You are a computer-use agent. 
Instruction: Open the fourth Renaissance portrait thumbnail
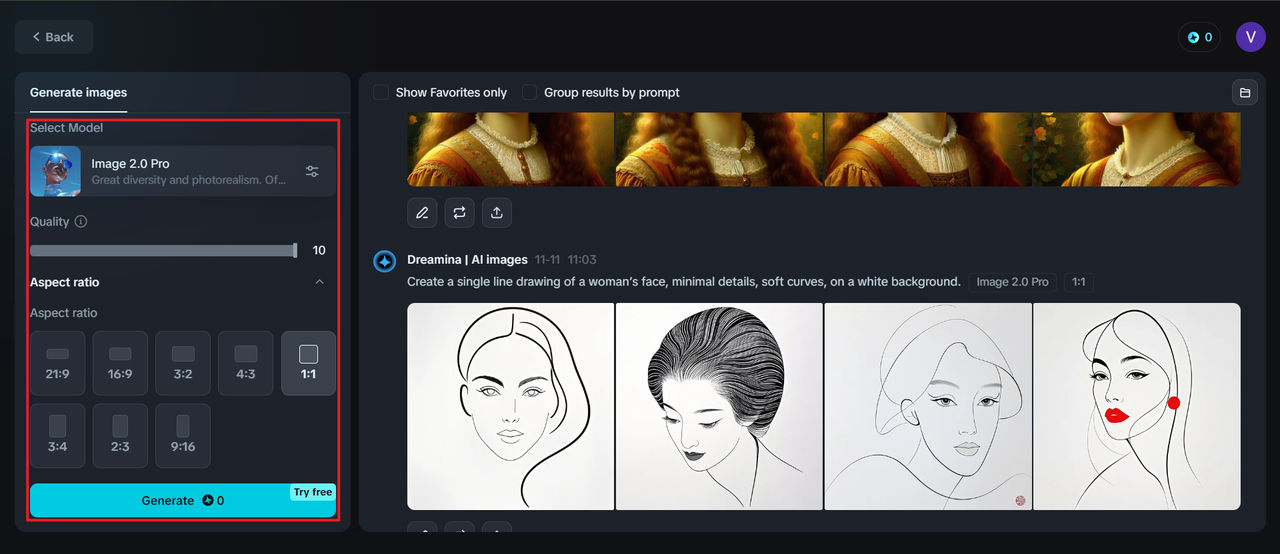pyautogui.click(x=1137, y=149)
